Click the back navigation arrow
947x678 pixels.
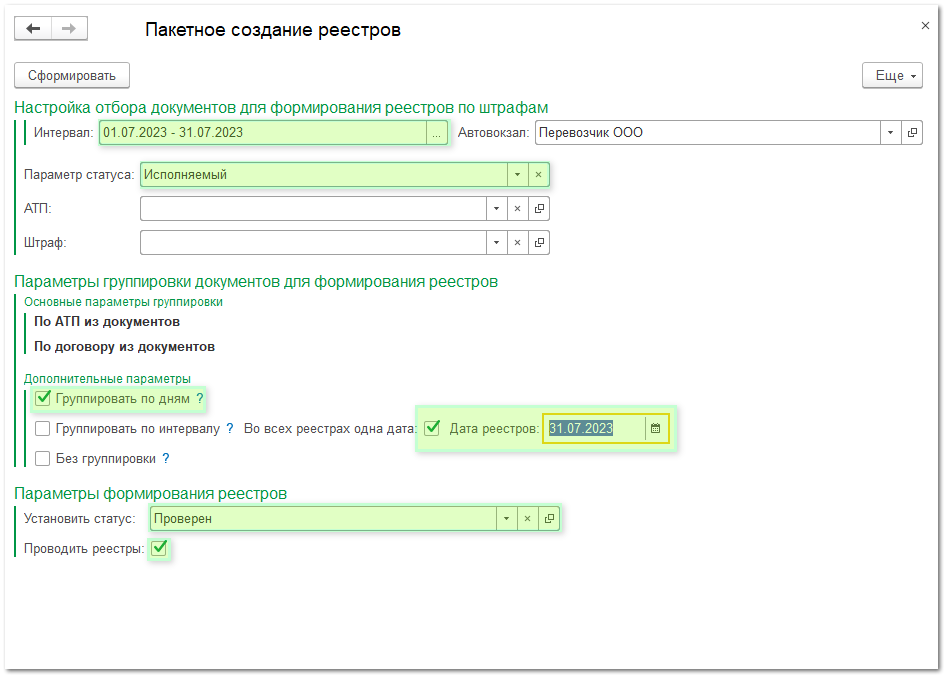pos(31,28)
